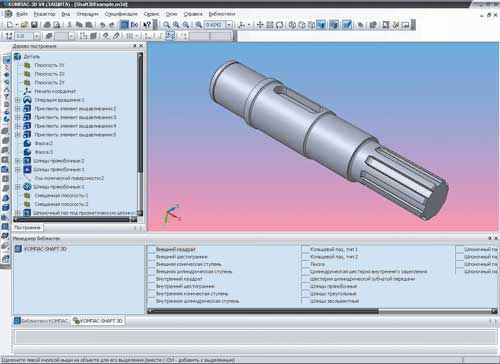Click the Undo arrow icon
Screen dimensions: 500x364
tap(103, 25)
